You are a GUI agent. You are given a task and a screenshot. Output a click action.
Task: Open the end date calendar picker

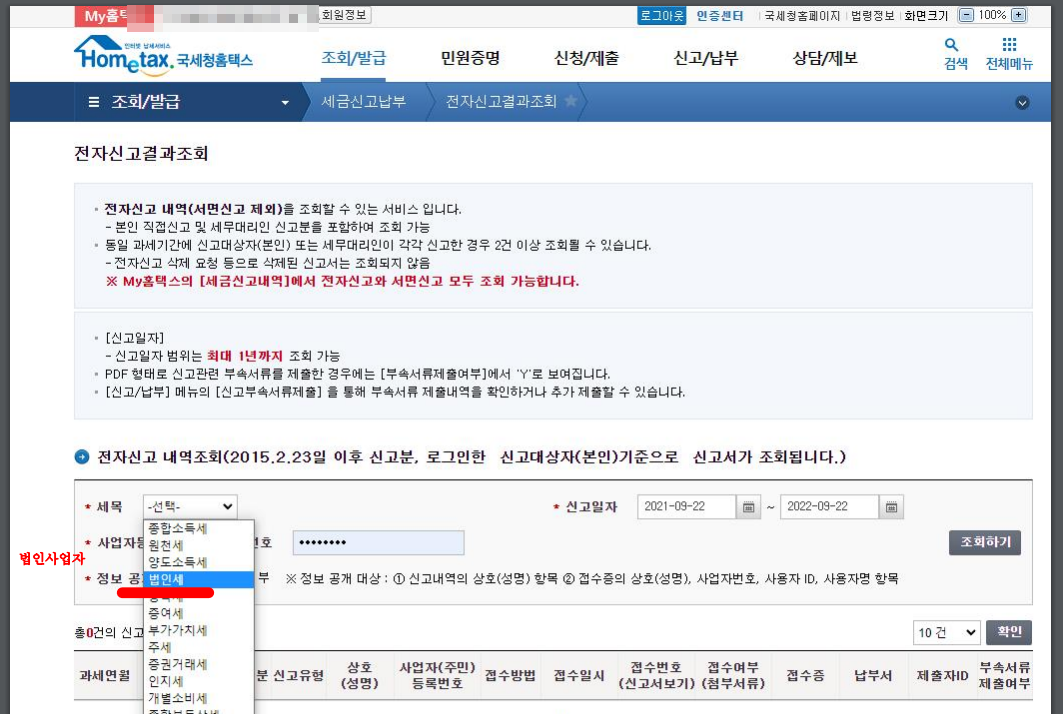coord(892,506)
